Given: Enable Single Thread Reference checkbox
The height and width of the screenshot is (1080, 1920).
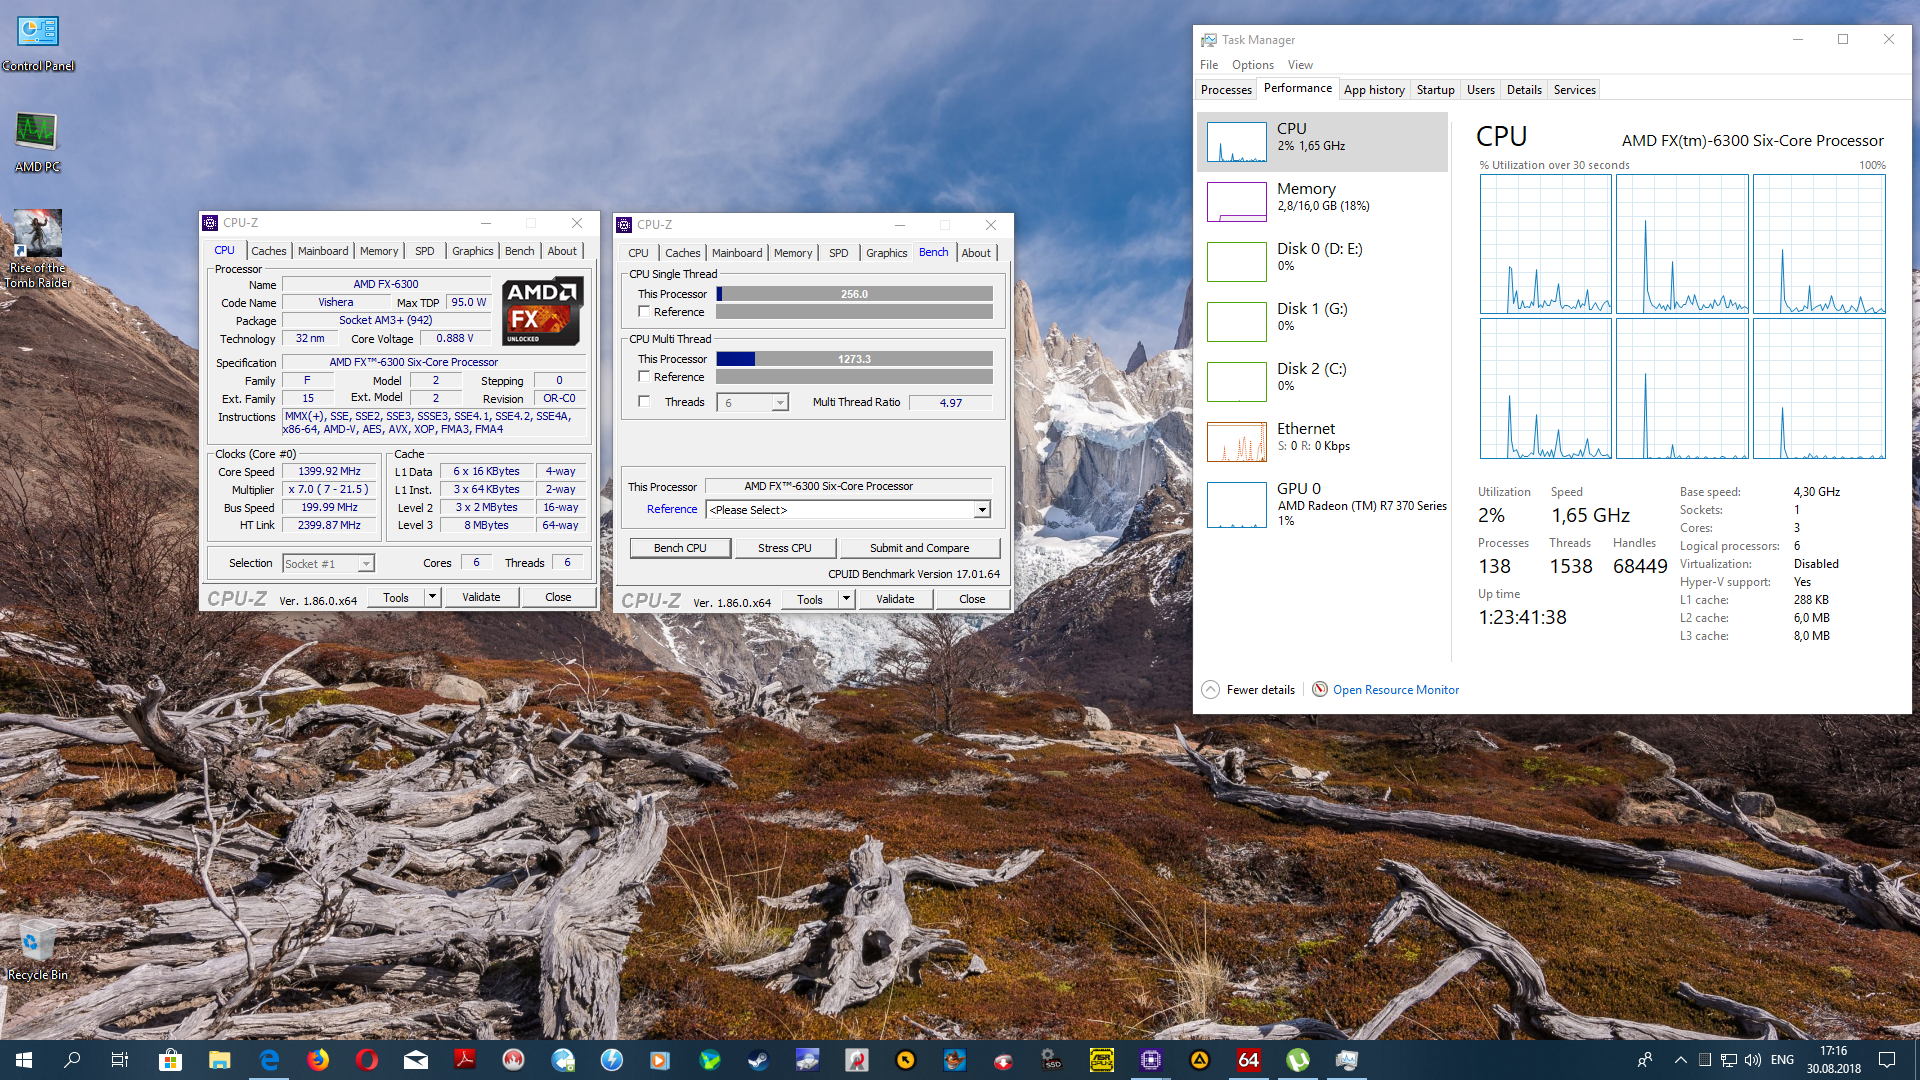Looking at the screenshot, I should [x=644, y=311].
